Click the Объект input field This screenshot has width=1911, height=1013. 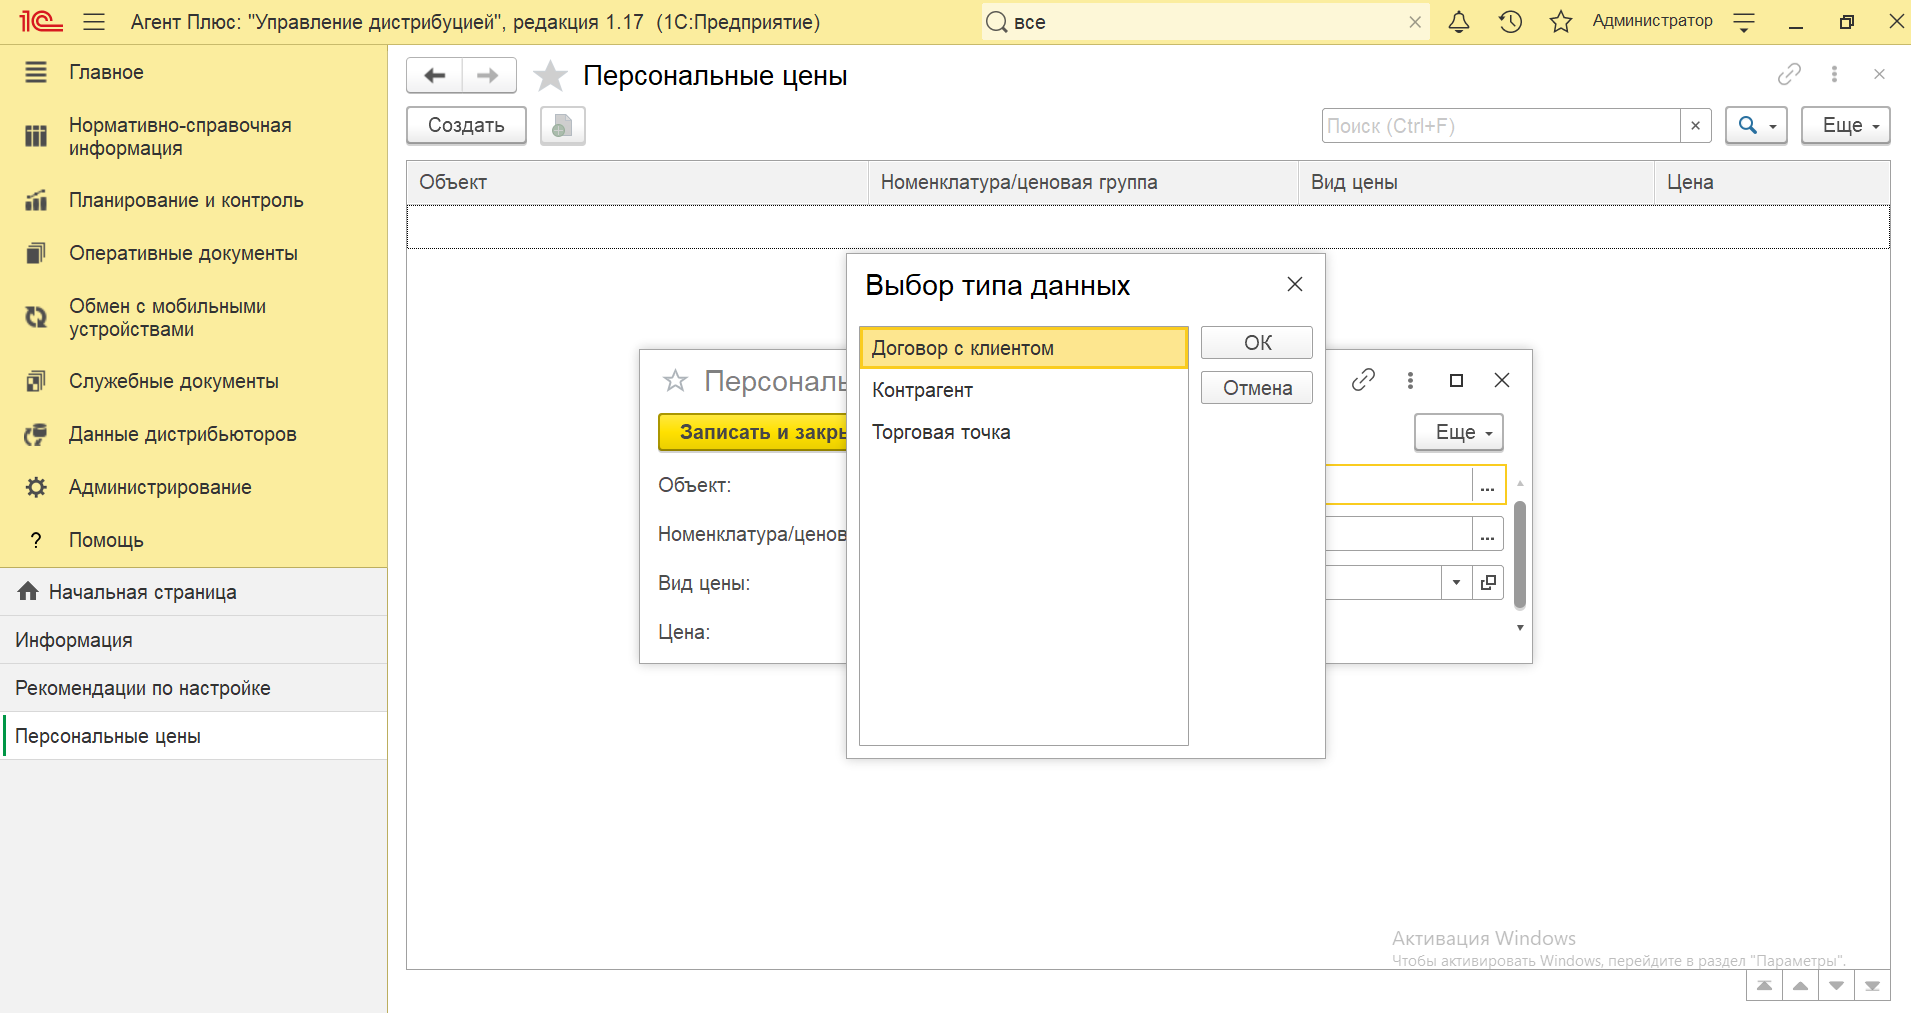click(1398, 486)
